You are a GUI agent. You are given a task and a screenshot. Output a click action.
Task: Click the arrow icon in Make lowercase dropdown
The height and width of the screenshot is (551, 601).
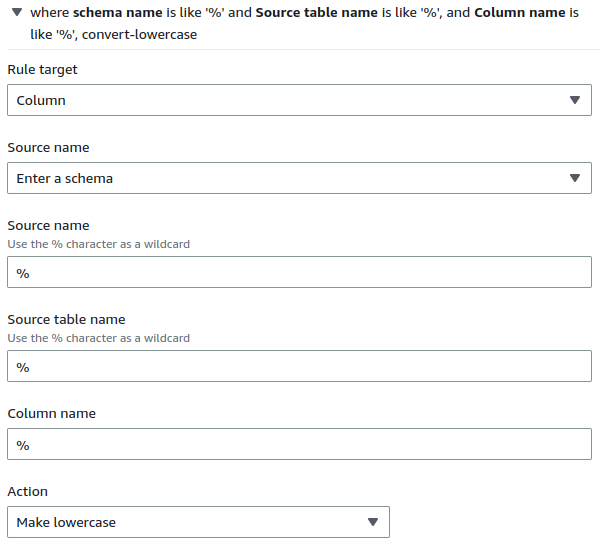(x=372, y=522)
